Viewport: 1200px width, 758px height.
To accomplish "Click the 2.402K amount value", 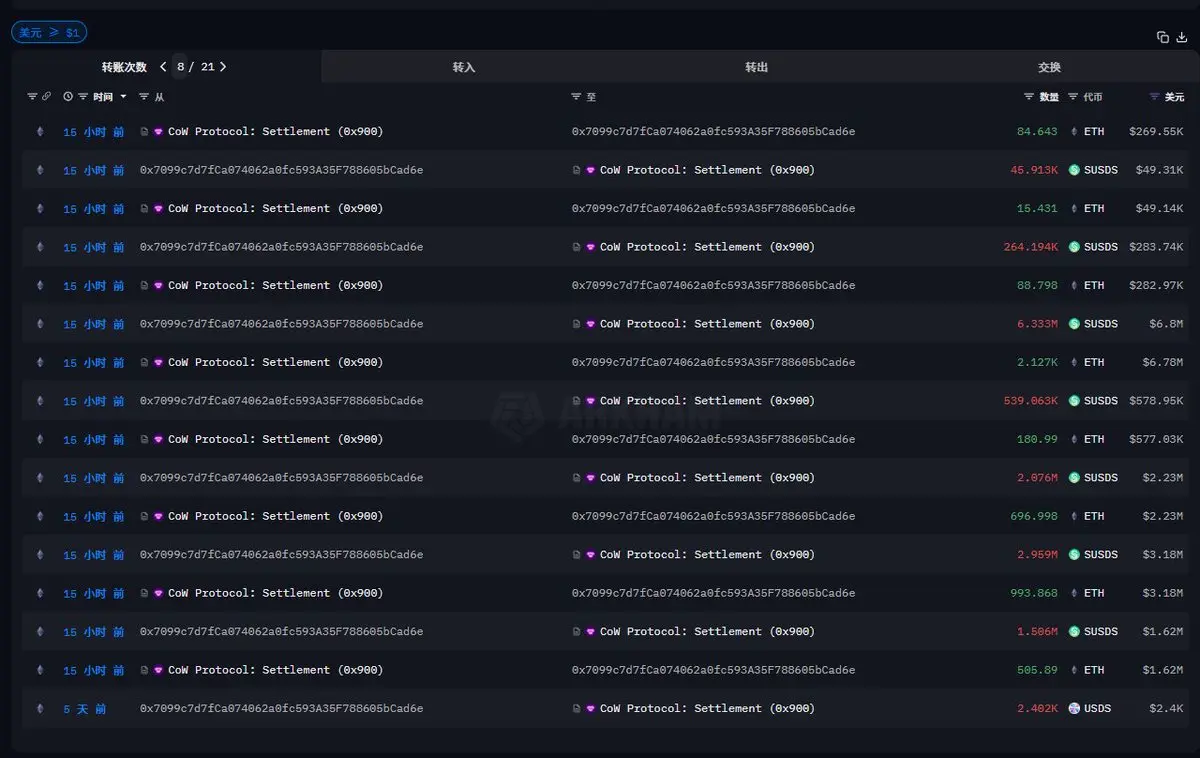I will point(1037,709).
